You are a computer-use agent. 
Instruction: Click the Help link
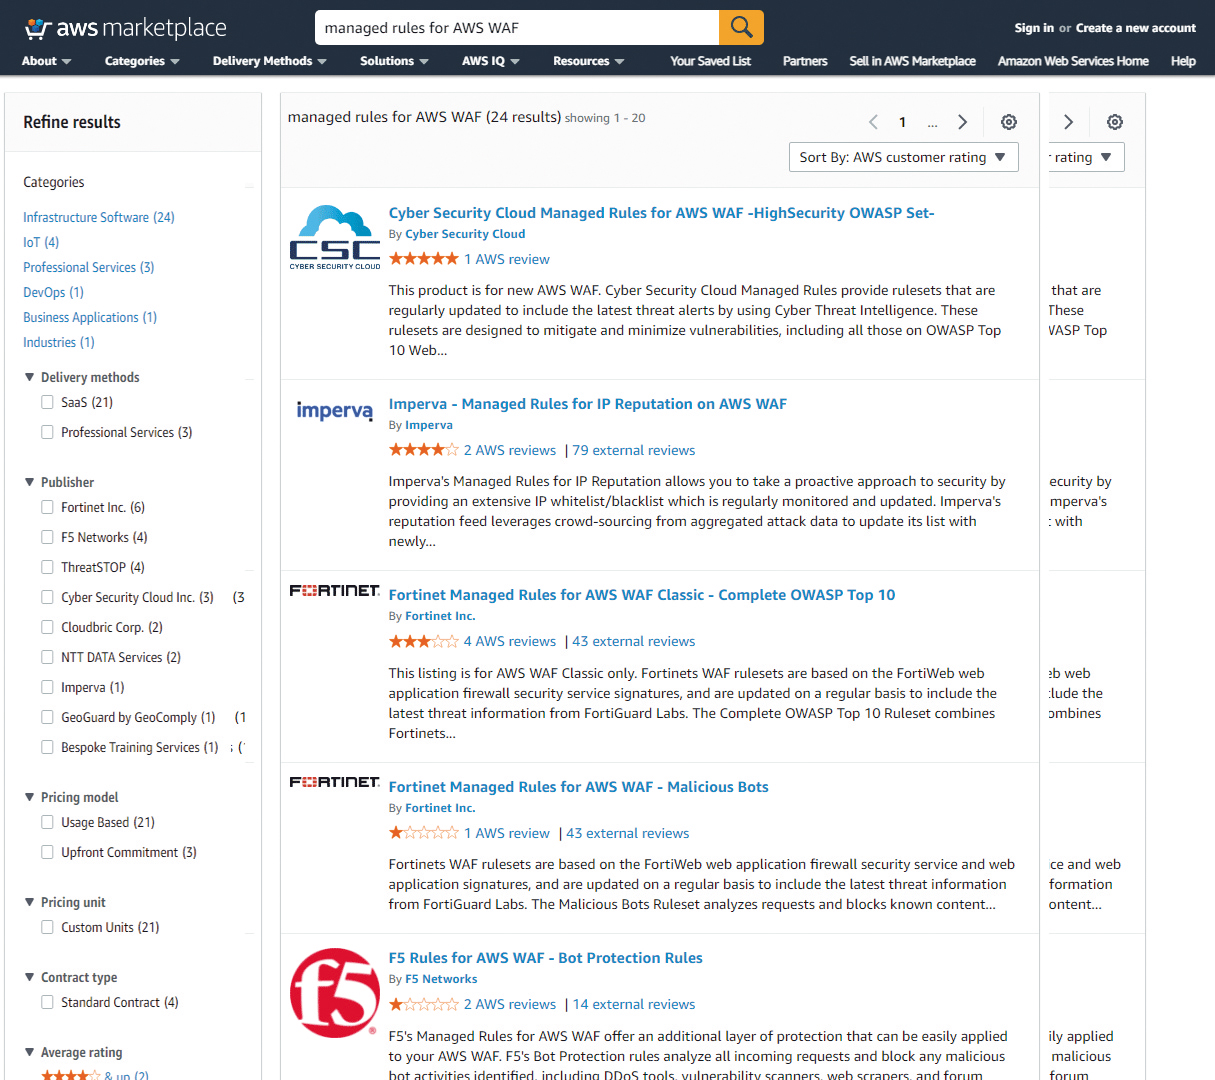coord(1183,61)
